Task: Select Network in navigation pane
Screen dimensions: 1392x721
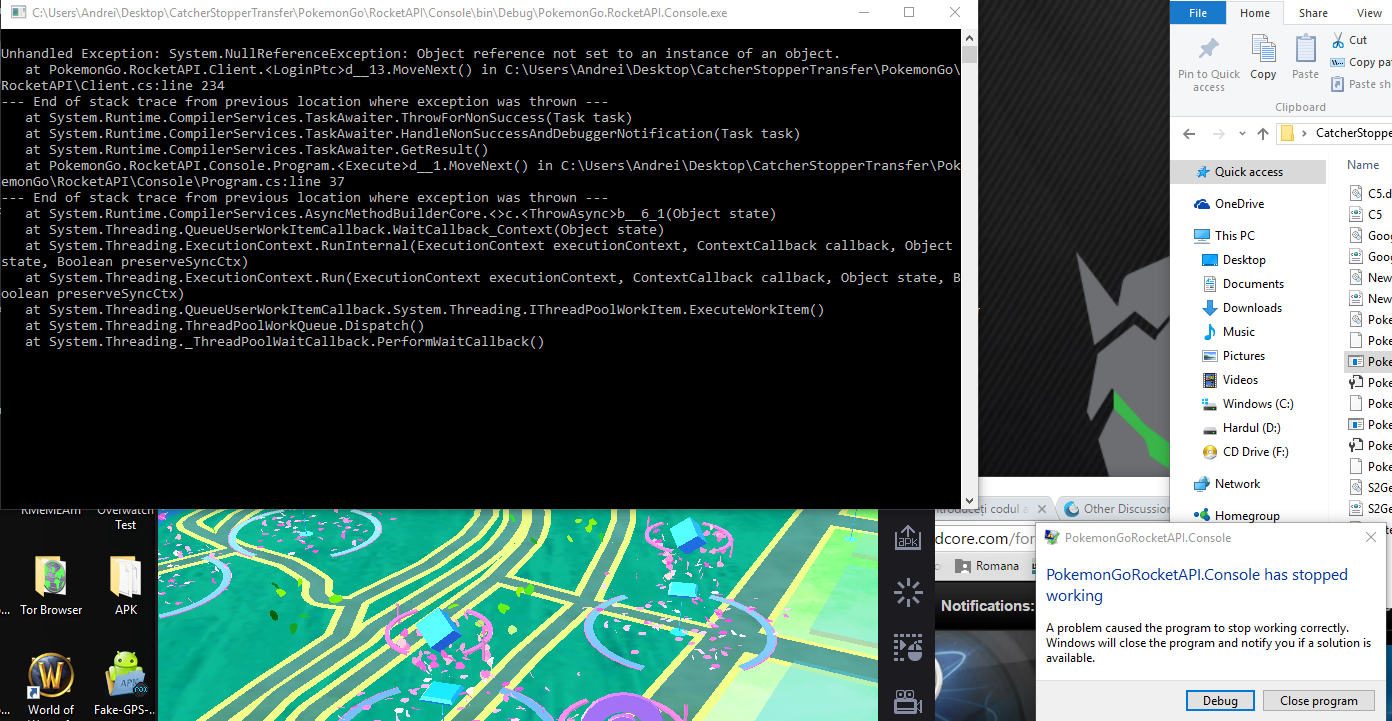Action: click(1227, 484)
